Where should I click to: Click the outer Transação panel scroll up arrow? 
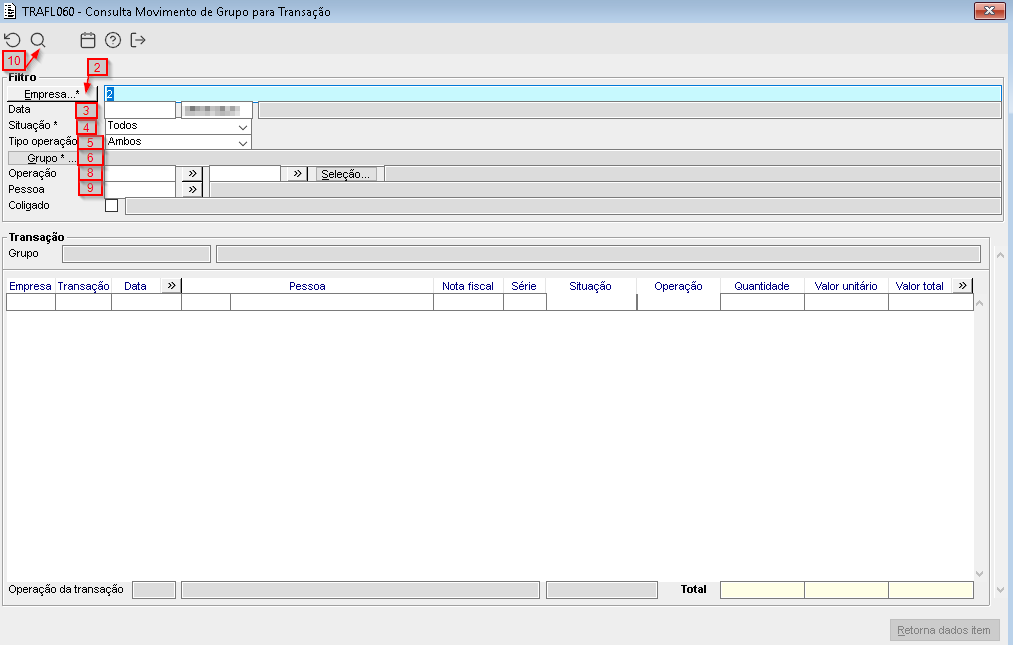(x=1000, y=255)
